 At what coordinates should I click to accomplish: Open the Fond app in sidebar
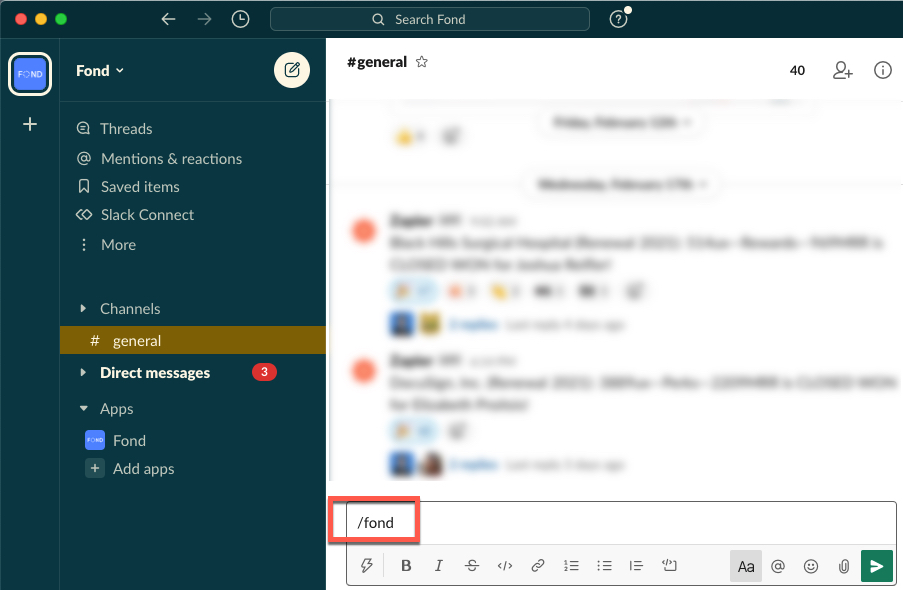[116, 441]
